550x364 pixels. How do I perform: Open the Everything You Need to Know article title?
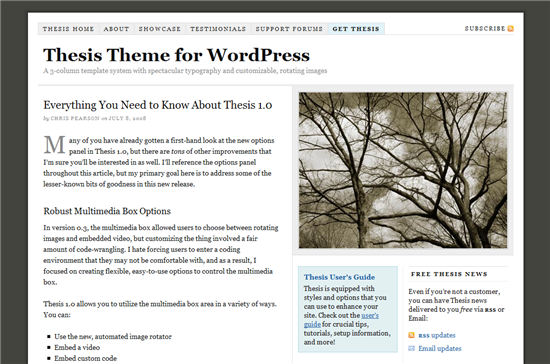click(158, 105)
